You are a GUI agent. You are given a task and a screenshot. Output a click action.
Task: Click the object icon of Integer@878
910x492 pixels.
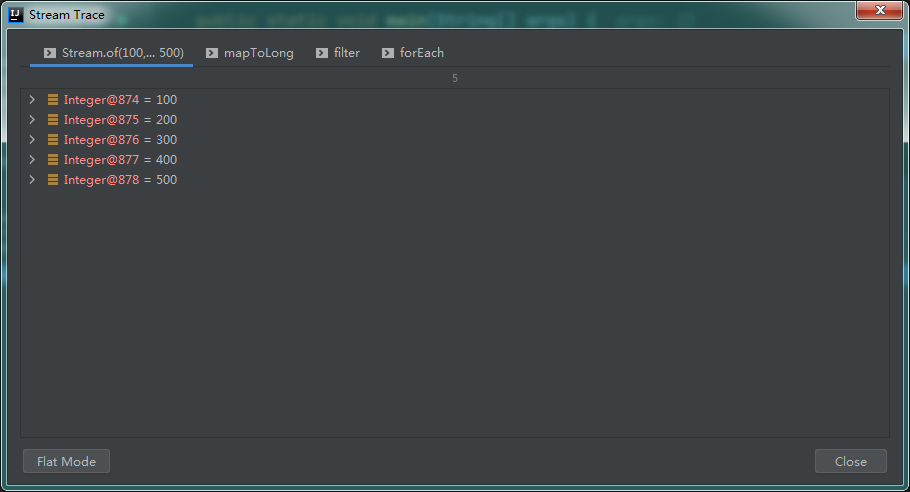(53, 180)
